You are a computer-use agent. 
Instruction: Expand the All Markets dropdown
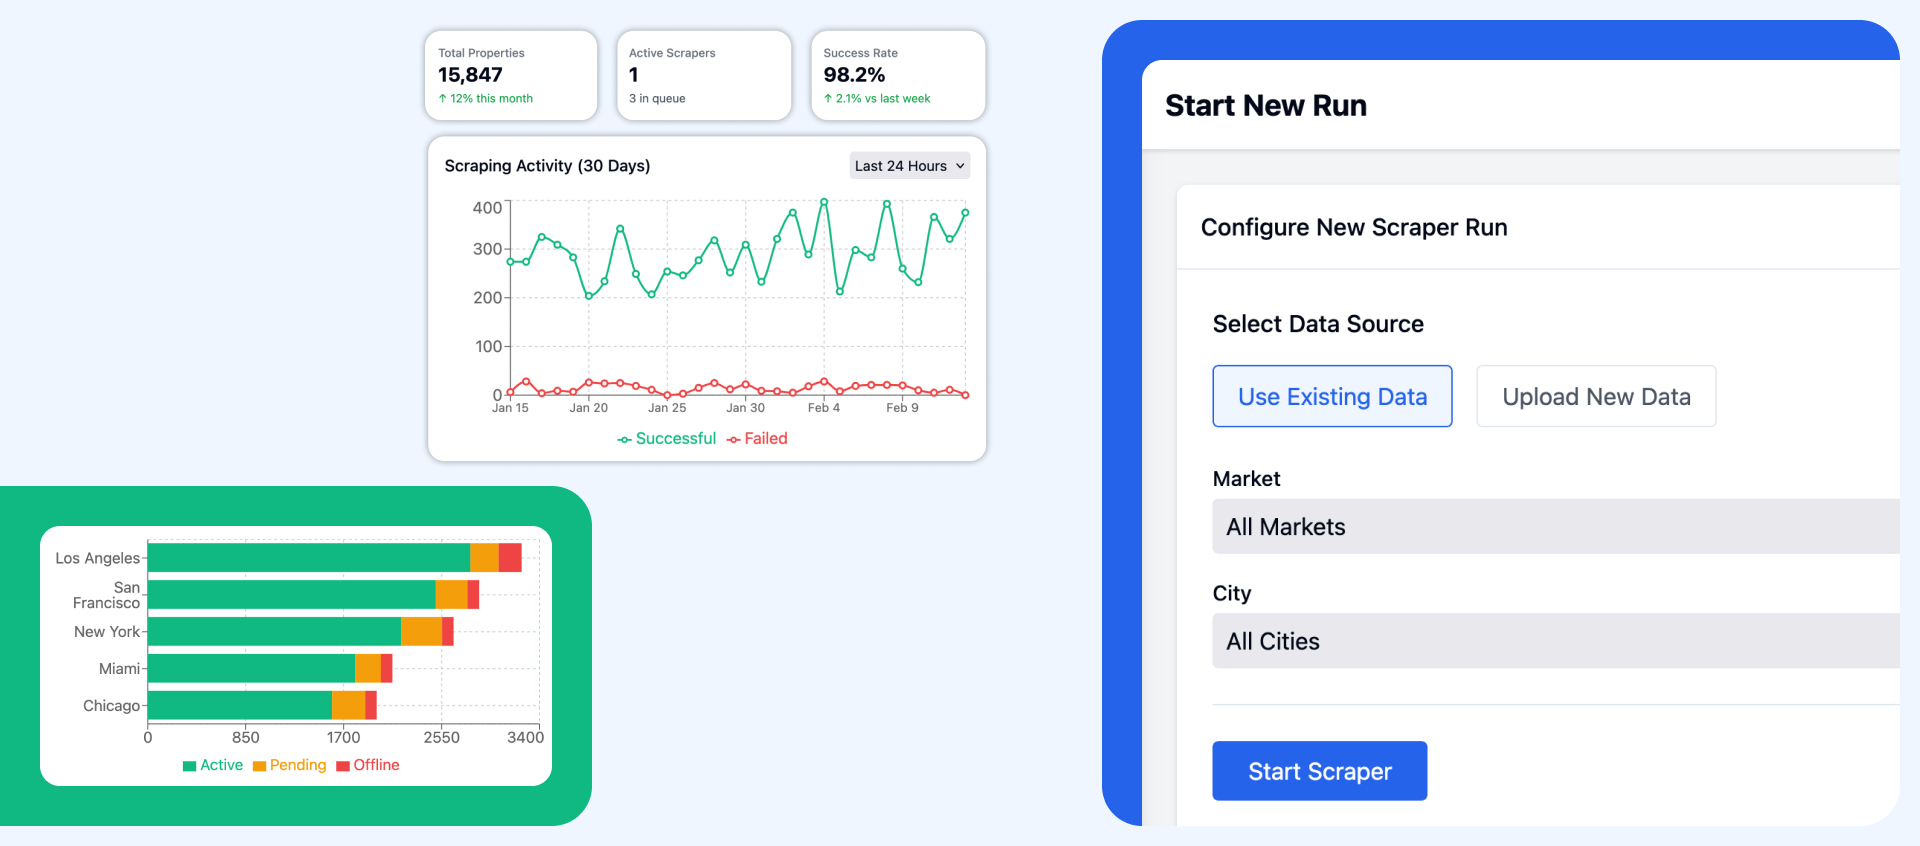[1556, 527]
